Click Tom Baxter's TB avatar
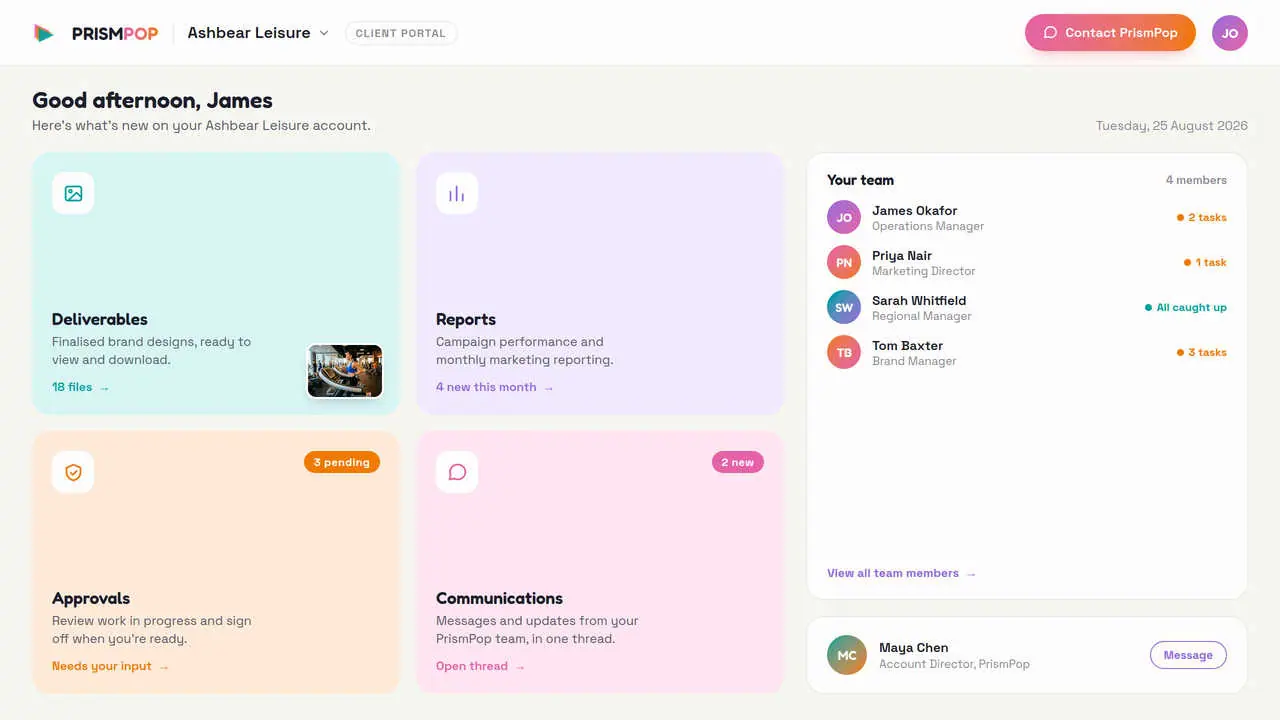1280x720 pixels. coord(844,352)
